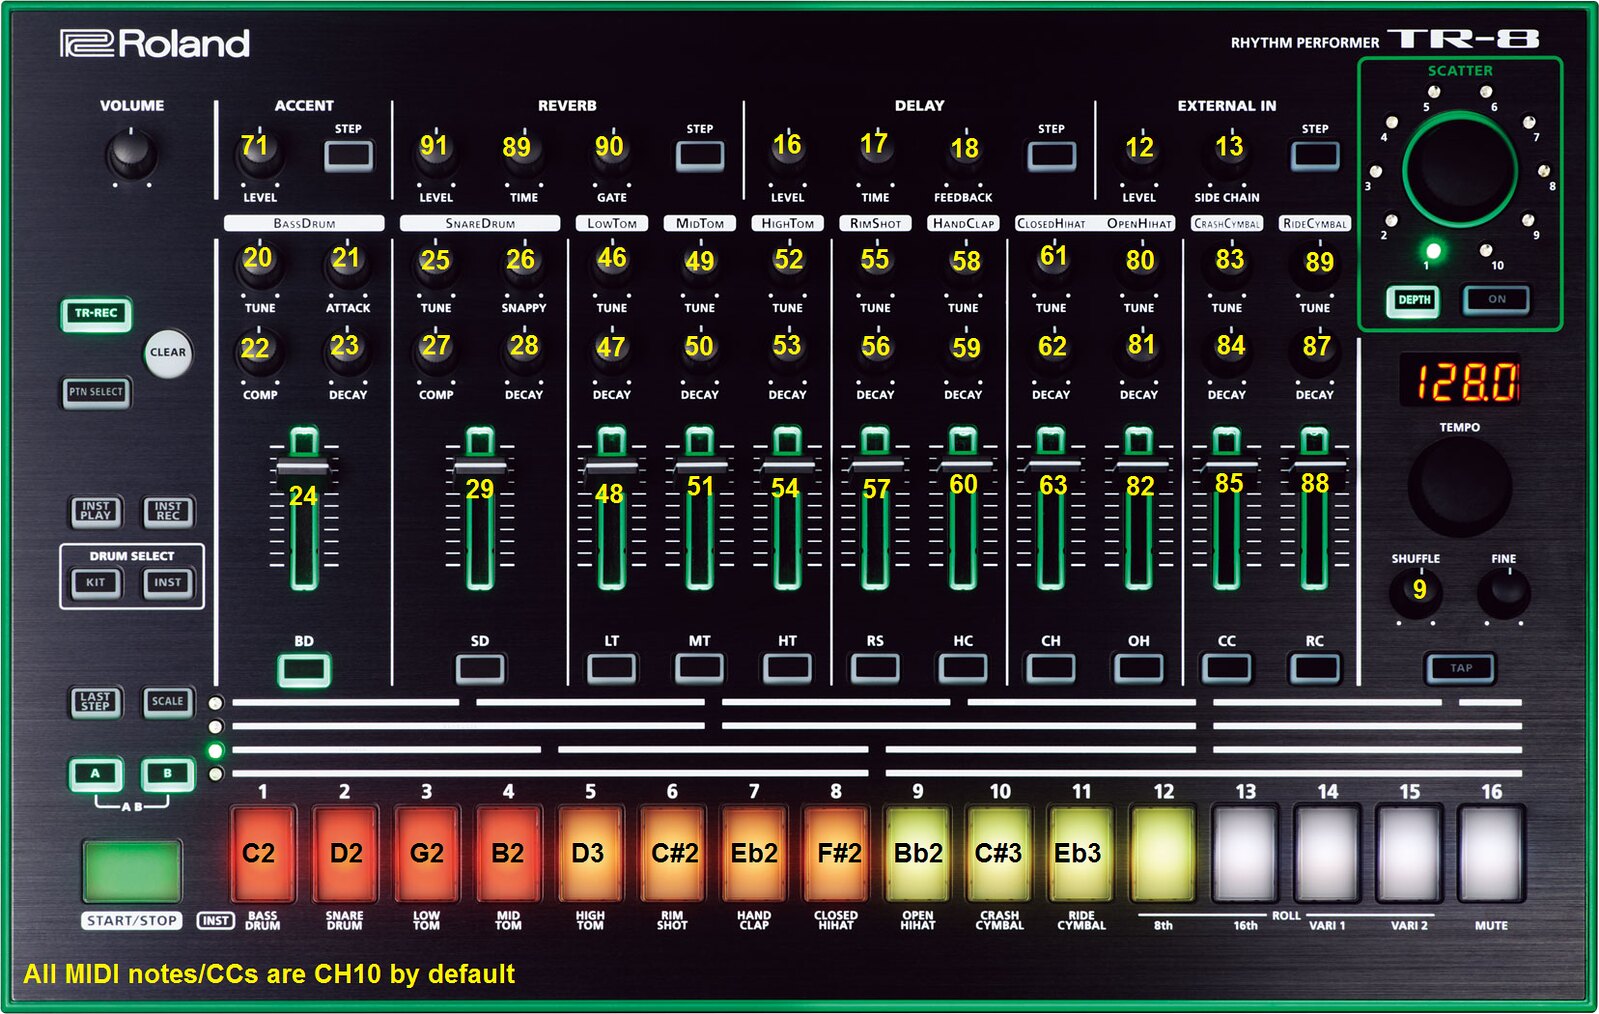Screen dimensions: 1599x1014
Task: Click step pad 2 labeled D2
Action: tap(344, 854)
